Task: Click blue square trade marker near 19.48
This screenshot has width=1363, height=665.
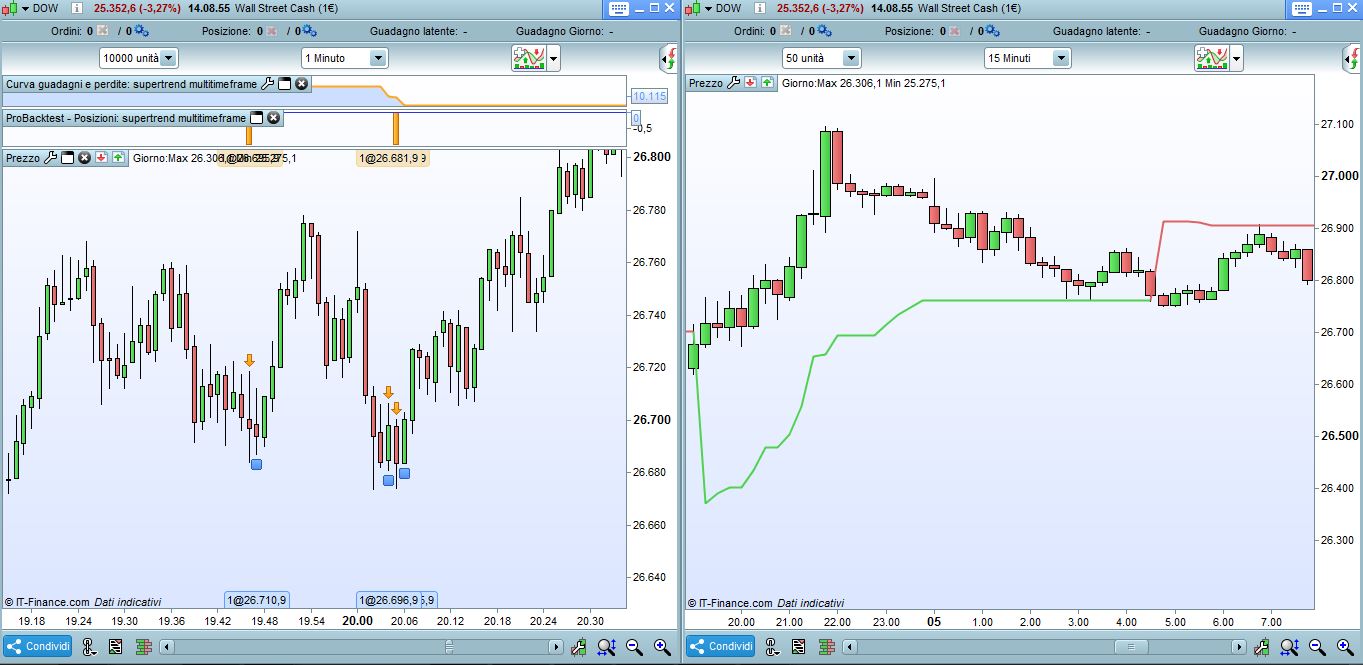Action: [x=256, y=464]
